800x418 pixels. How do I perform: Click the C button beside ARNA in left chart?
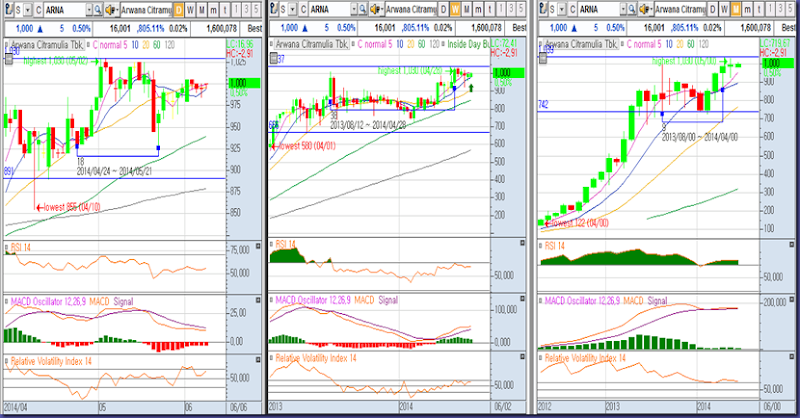[x=38, y=10]
